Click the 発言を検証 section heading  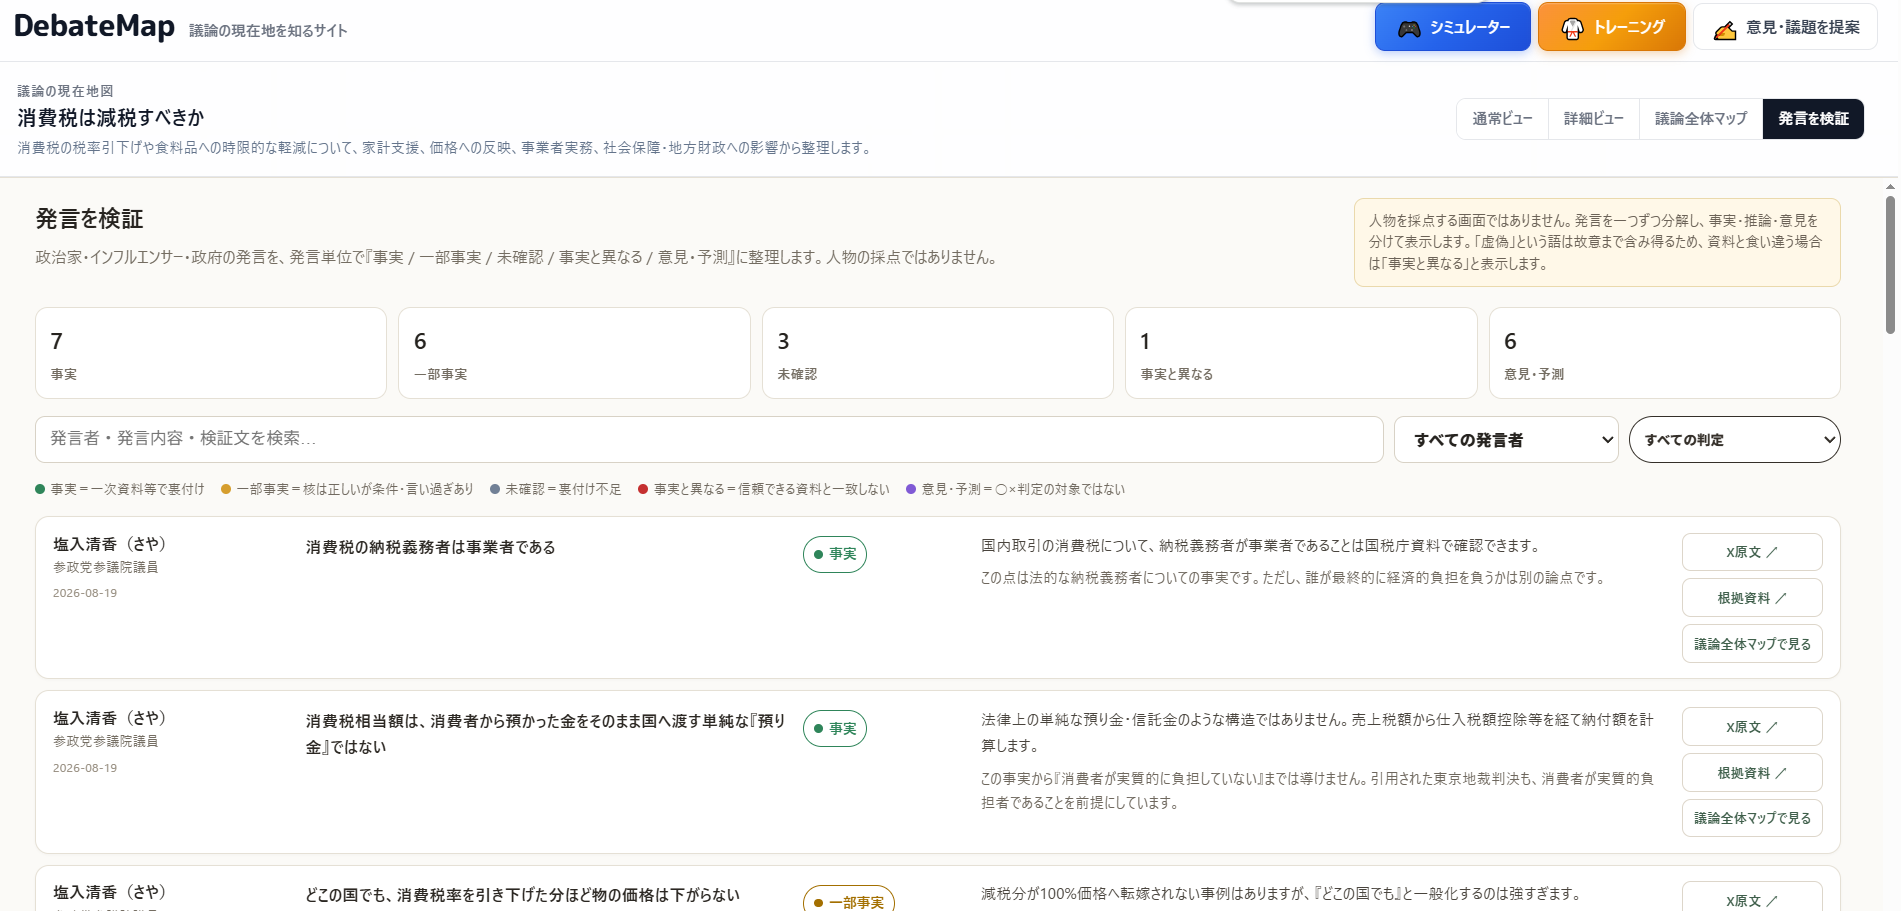coord(90,219)
